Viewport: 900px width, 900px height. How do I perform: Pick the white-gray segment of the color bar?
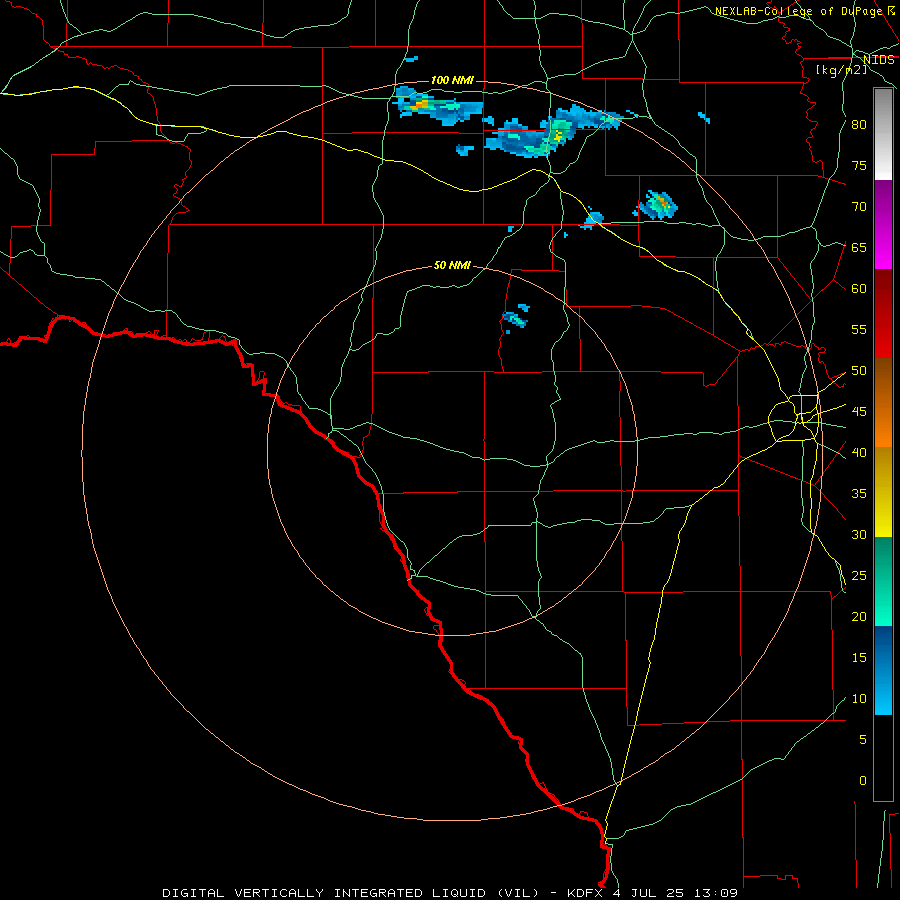point(883,134)
